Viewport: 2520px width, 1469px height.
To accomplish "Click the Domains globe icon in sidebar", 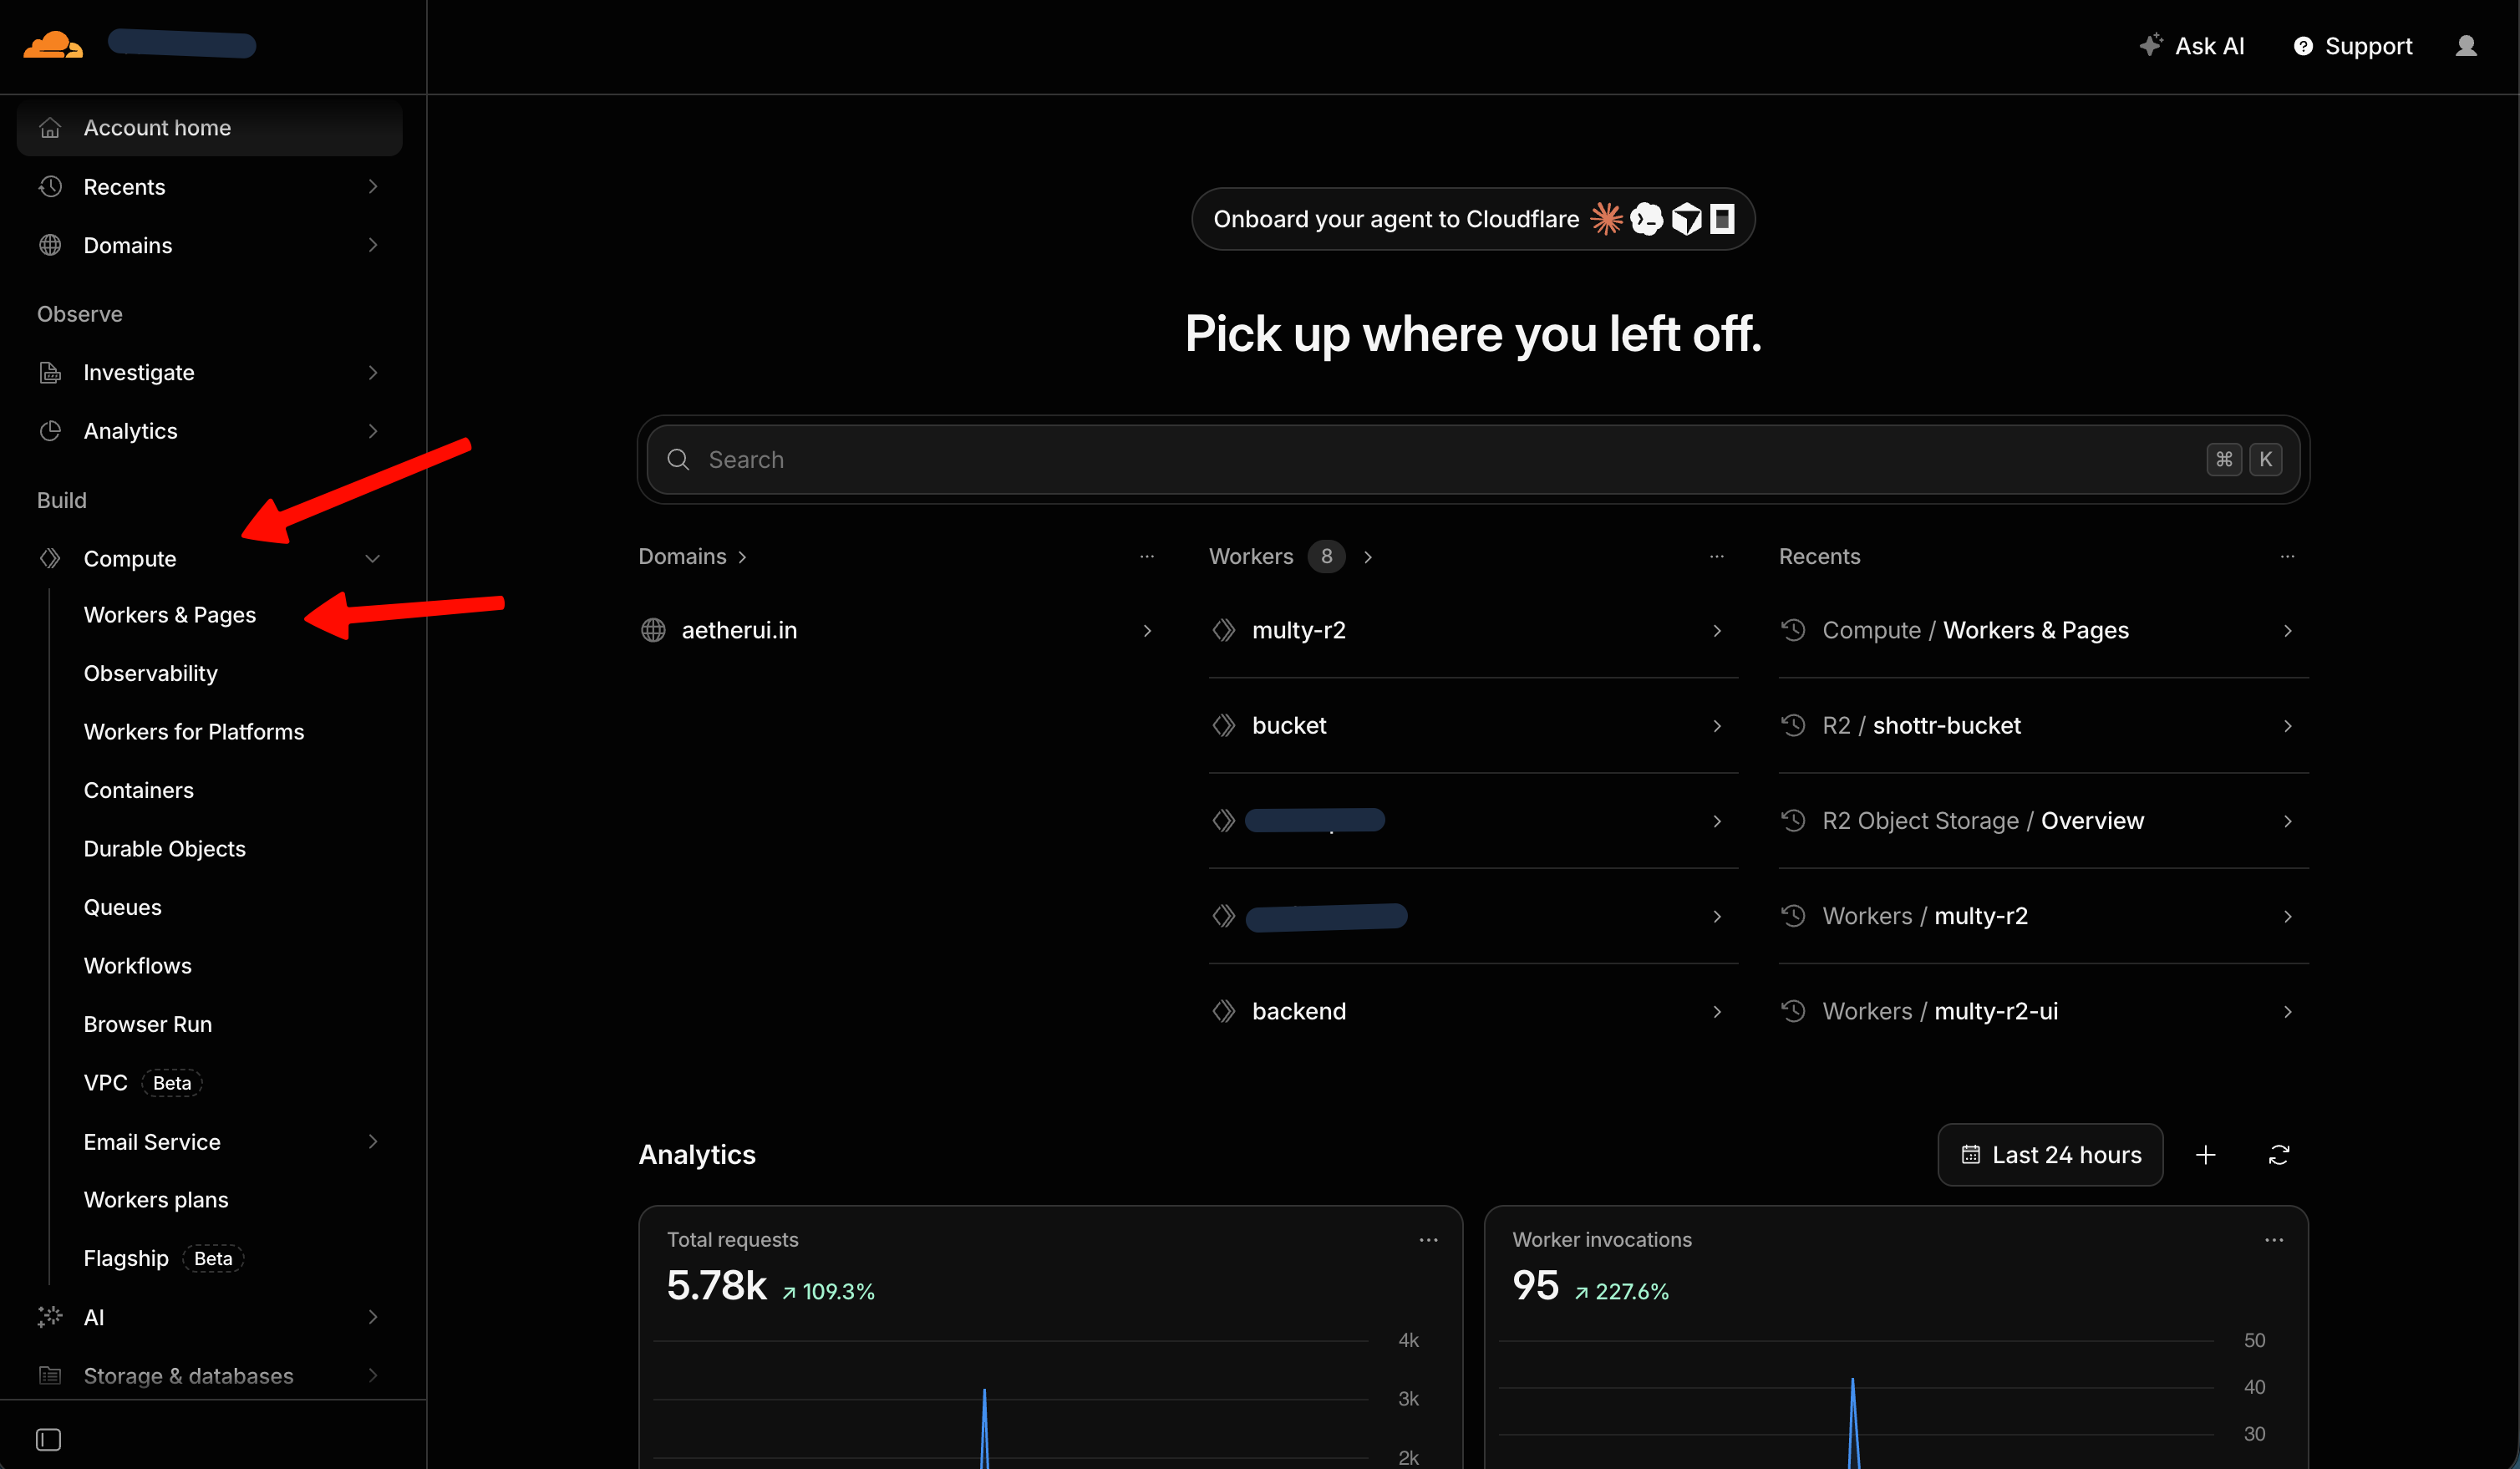I will point(50,245).
